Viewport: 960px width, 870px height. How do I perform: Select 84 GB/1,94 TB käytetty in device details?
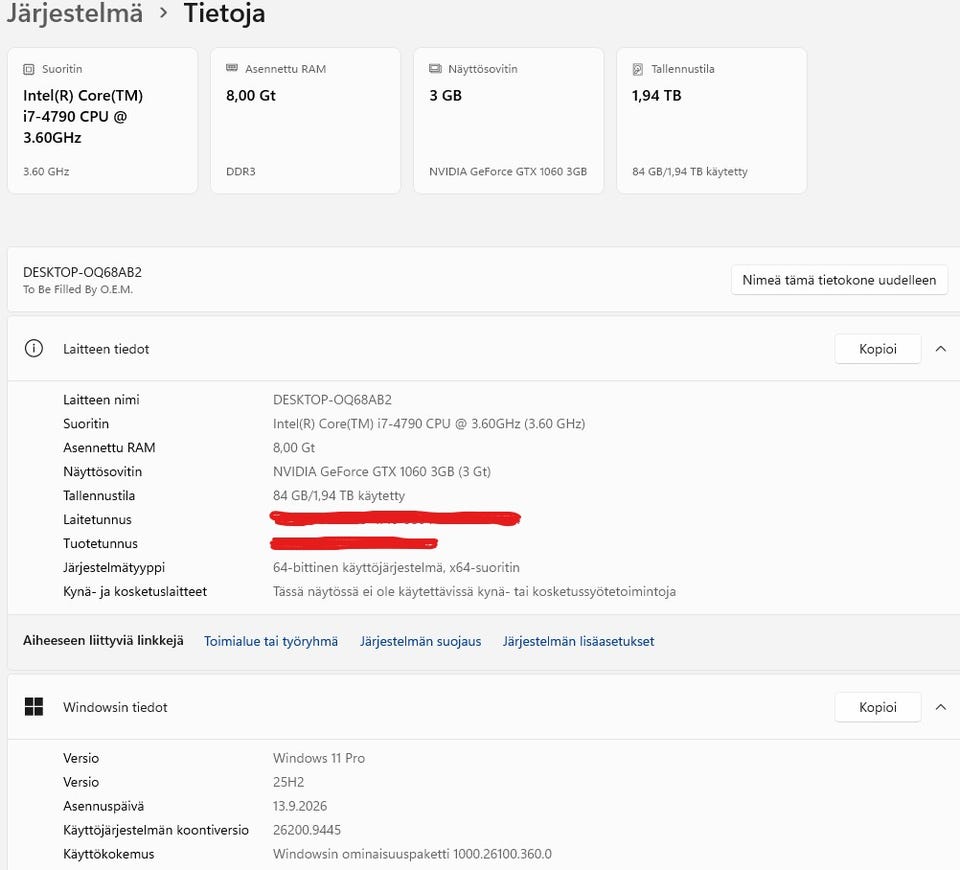[339, 495]
